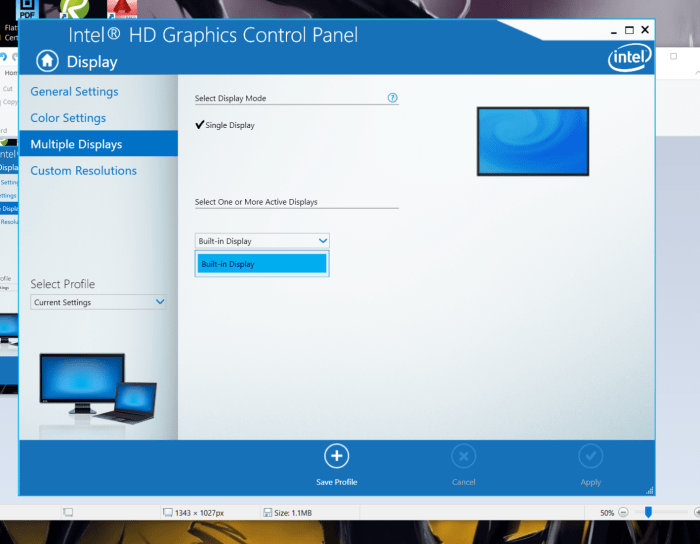Image resolution: width=700 pixels, height=544 pixels.
Task: Click the Apply label
Action: 591,482
